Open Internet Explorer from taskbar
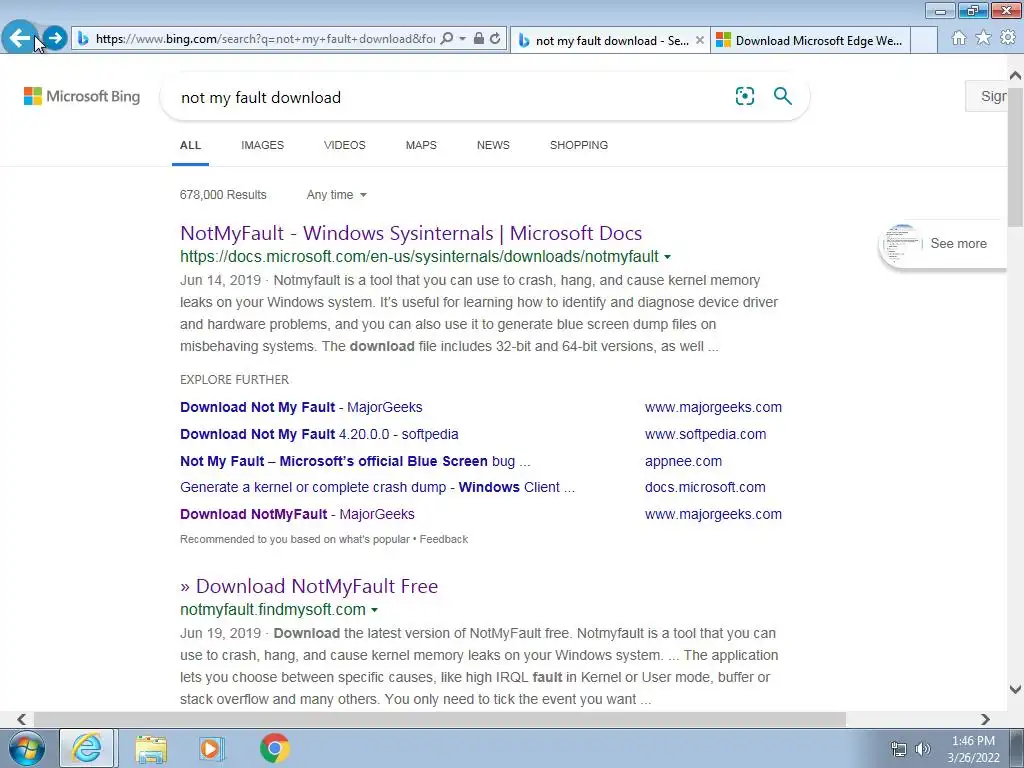The width and height of the screenshot is (1024, 768). 87,748
